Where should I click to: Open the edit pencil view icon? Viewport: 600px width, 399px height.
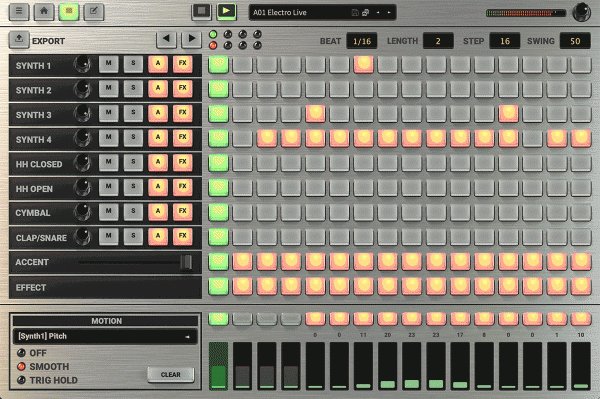pyautogui.click(x=94, y=11)
